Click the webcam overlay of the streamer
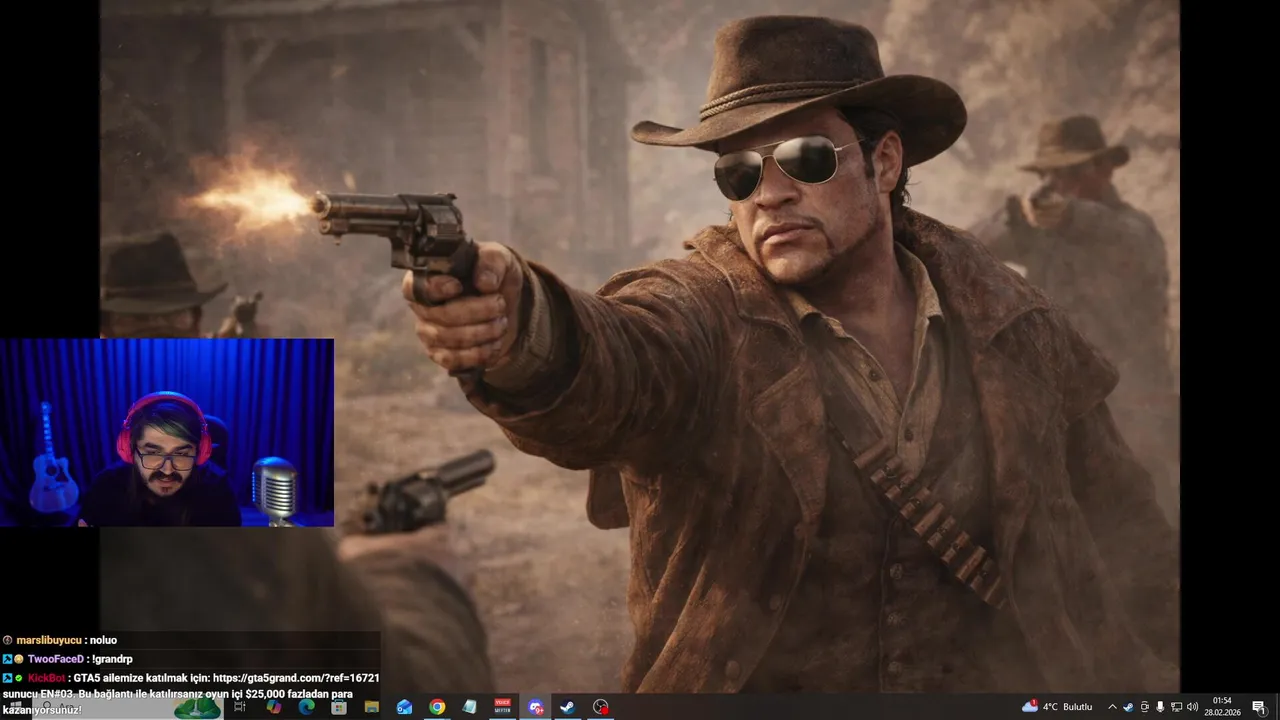Image resolution: width=1280 pixels, height=720 pixels. pos(167,432)
